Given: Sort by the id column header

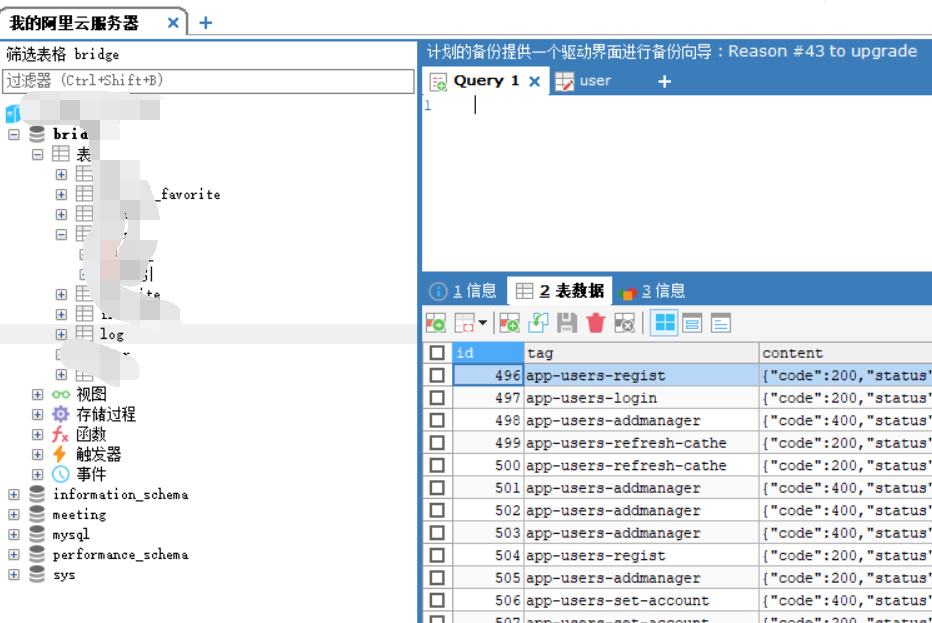Looking at the screenshot, I should [487, 353].
